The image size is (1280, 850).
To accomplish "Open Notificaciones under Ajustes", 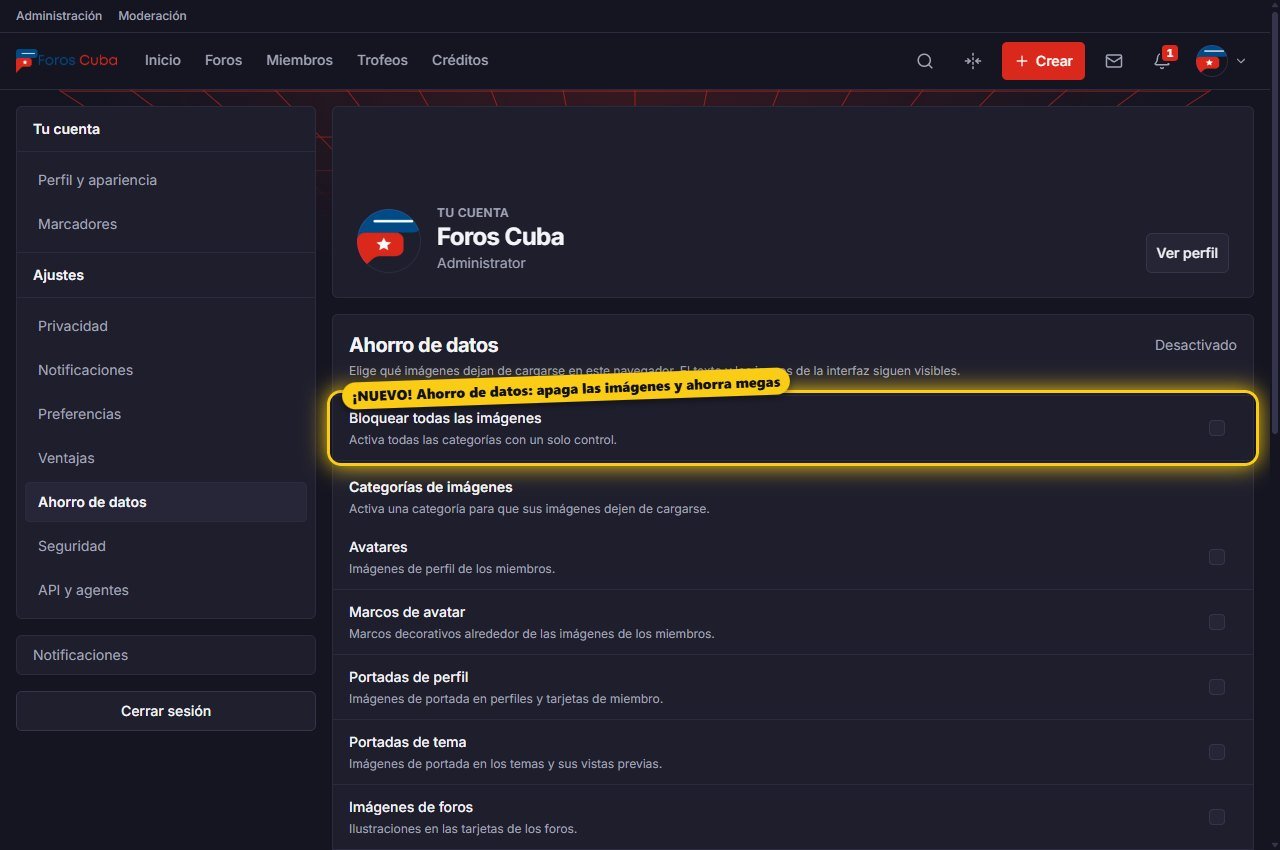I will coord(166,370).
